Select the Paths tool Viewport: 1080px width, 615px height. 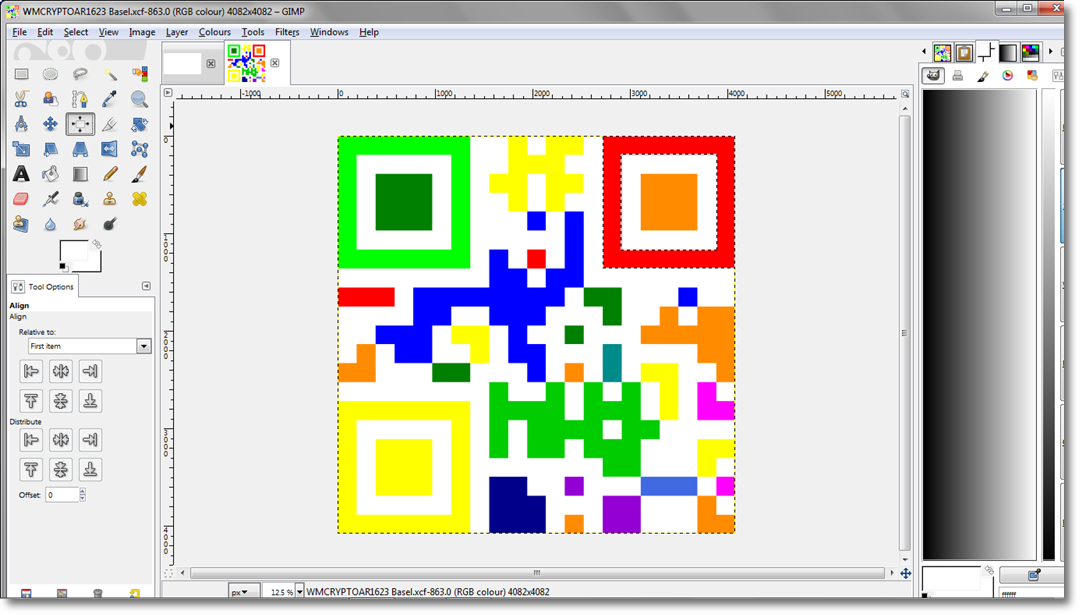pyautogui.click(x=80, y=99)
